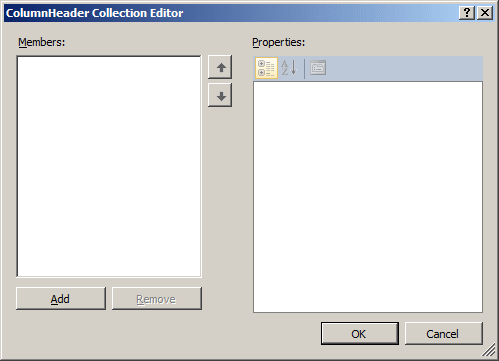Cancel the Collection Editor dialog
This screenshot has width=499, height=361.
pyautogui.click(x=443, y=333)
